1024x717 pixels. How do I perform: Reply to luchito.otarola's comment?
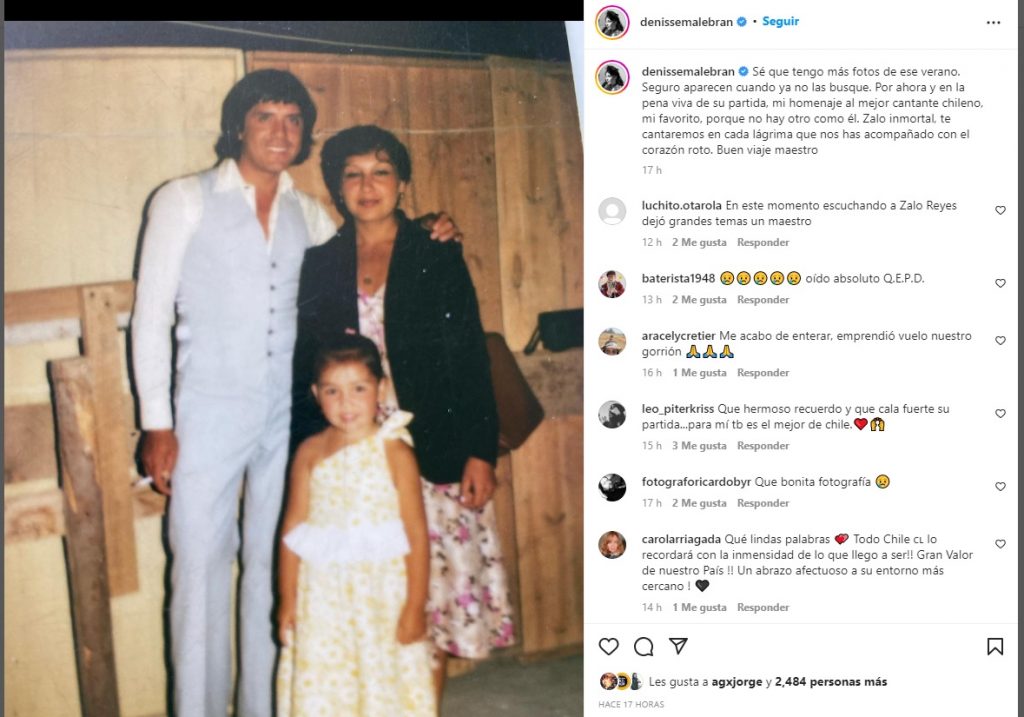763,242
